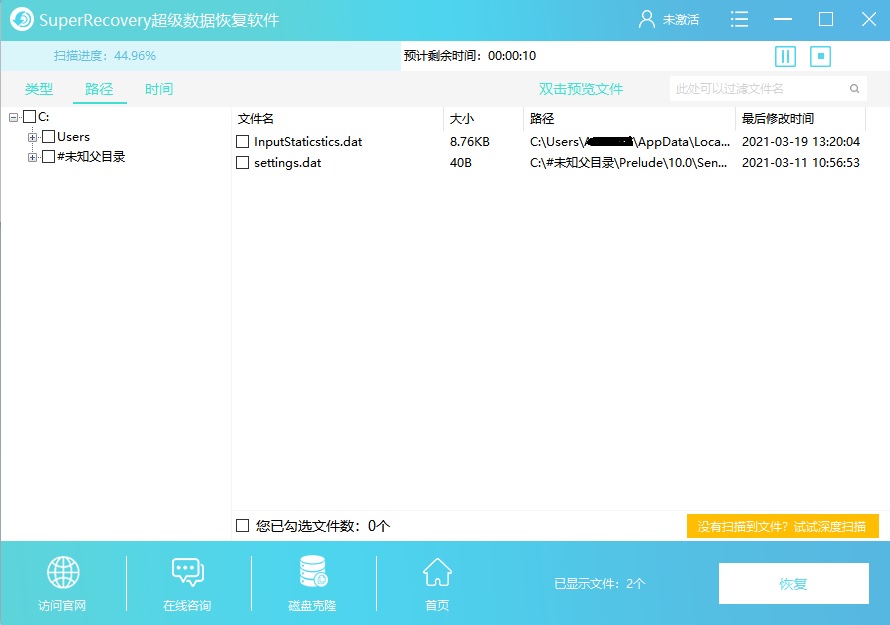
Task: Select the Users folder label
Action: 73,137
